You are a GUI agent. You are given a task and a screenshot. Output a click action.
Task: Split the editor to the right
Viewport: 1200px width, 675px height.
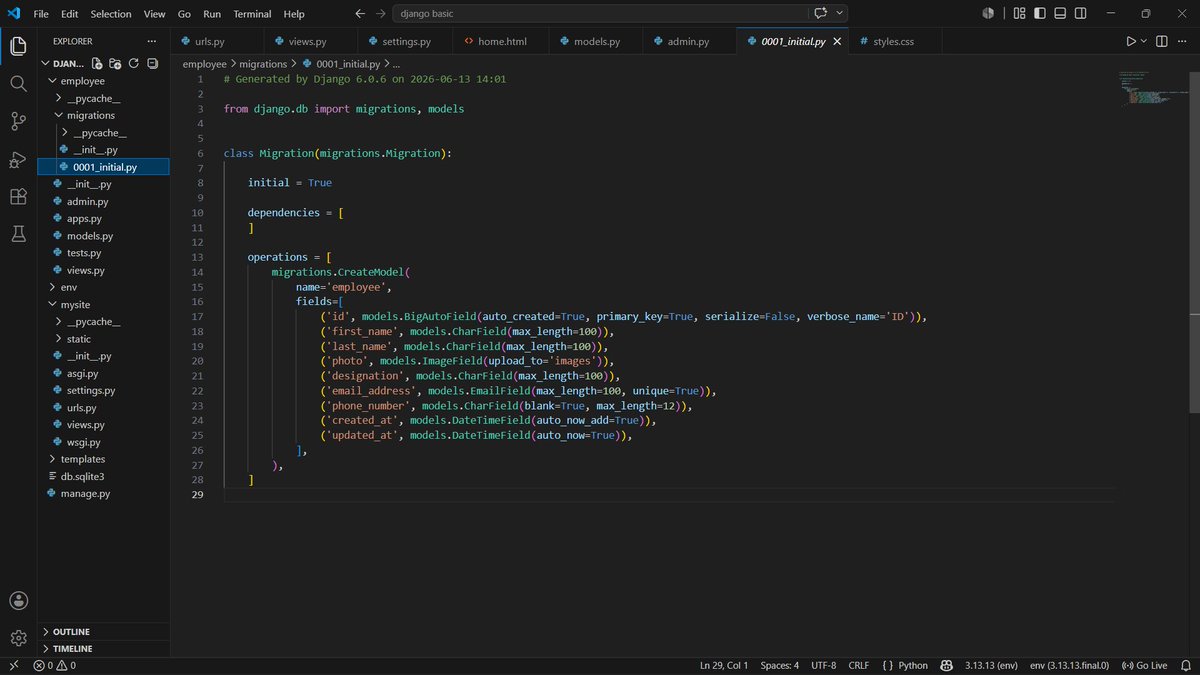(1162, 41)
